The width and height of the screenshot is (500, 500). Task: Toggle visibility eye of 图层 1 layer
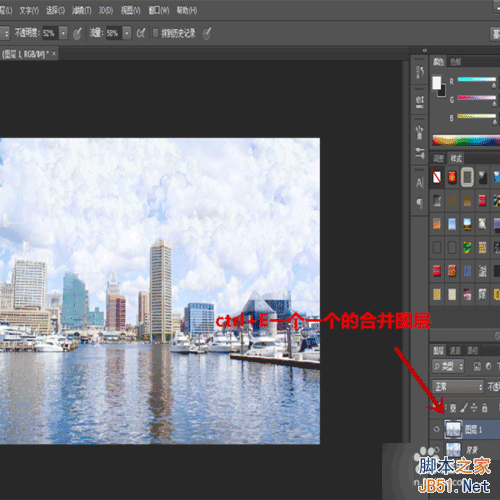pos(436,429)
